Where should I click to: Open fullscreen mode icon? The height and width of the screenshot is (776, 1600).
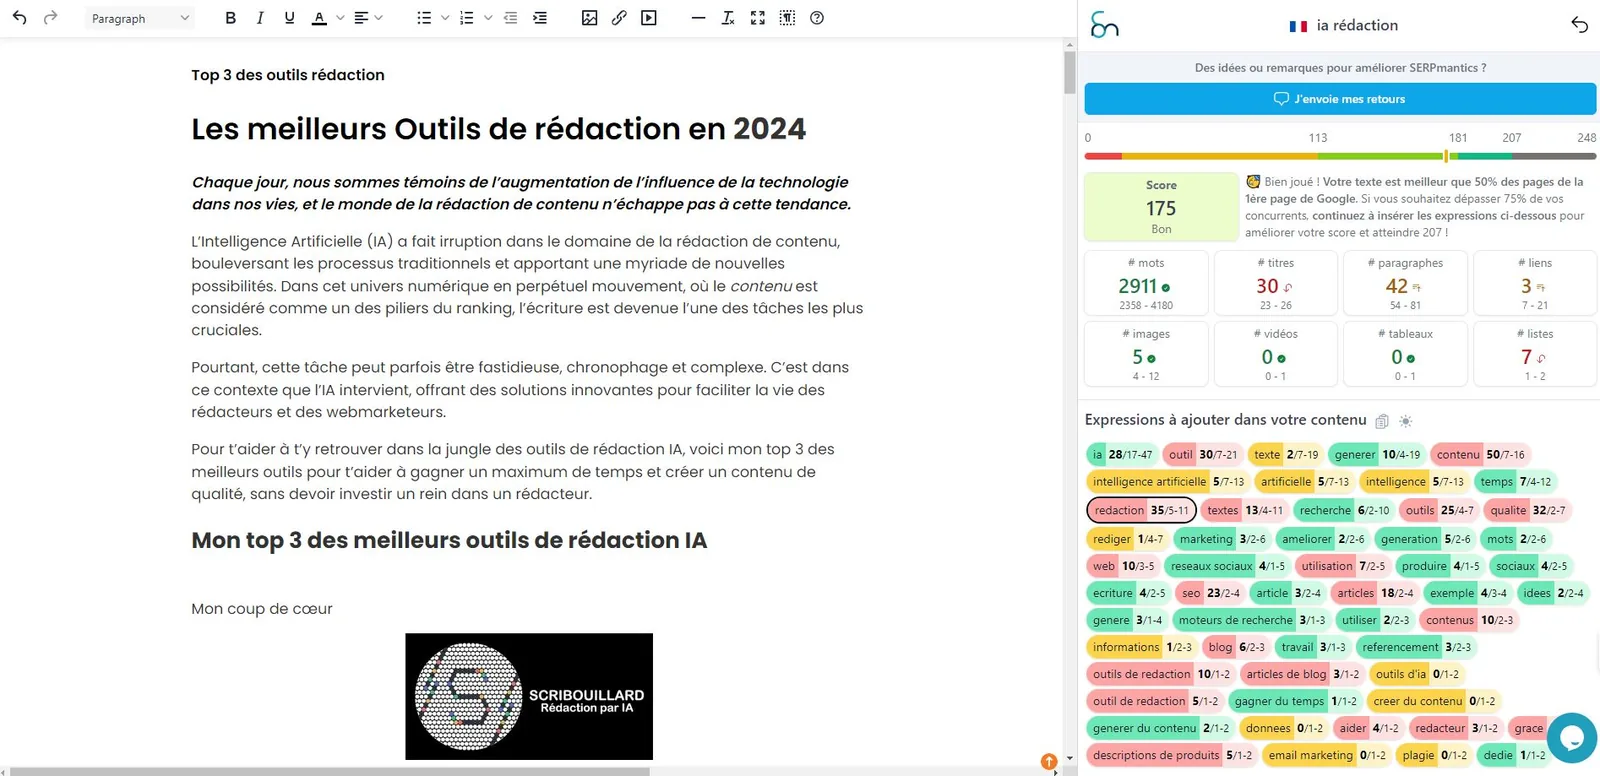[758, 18]
